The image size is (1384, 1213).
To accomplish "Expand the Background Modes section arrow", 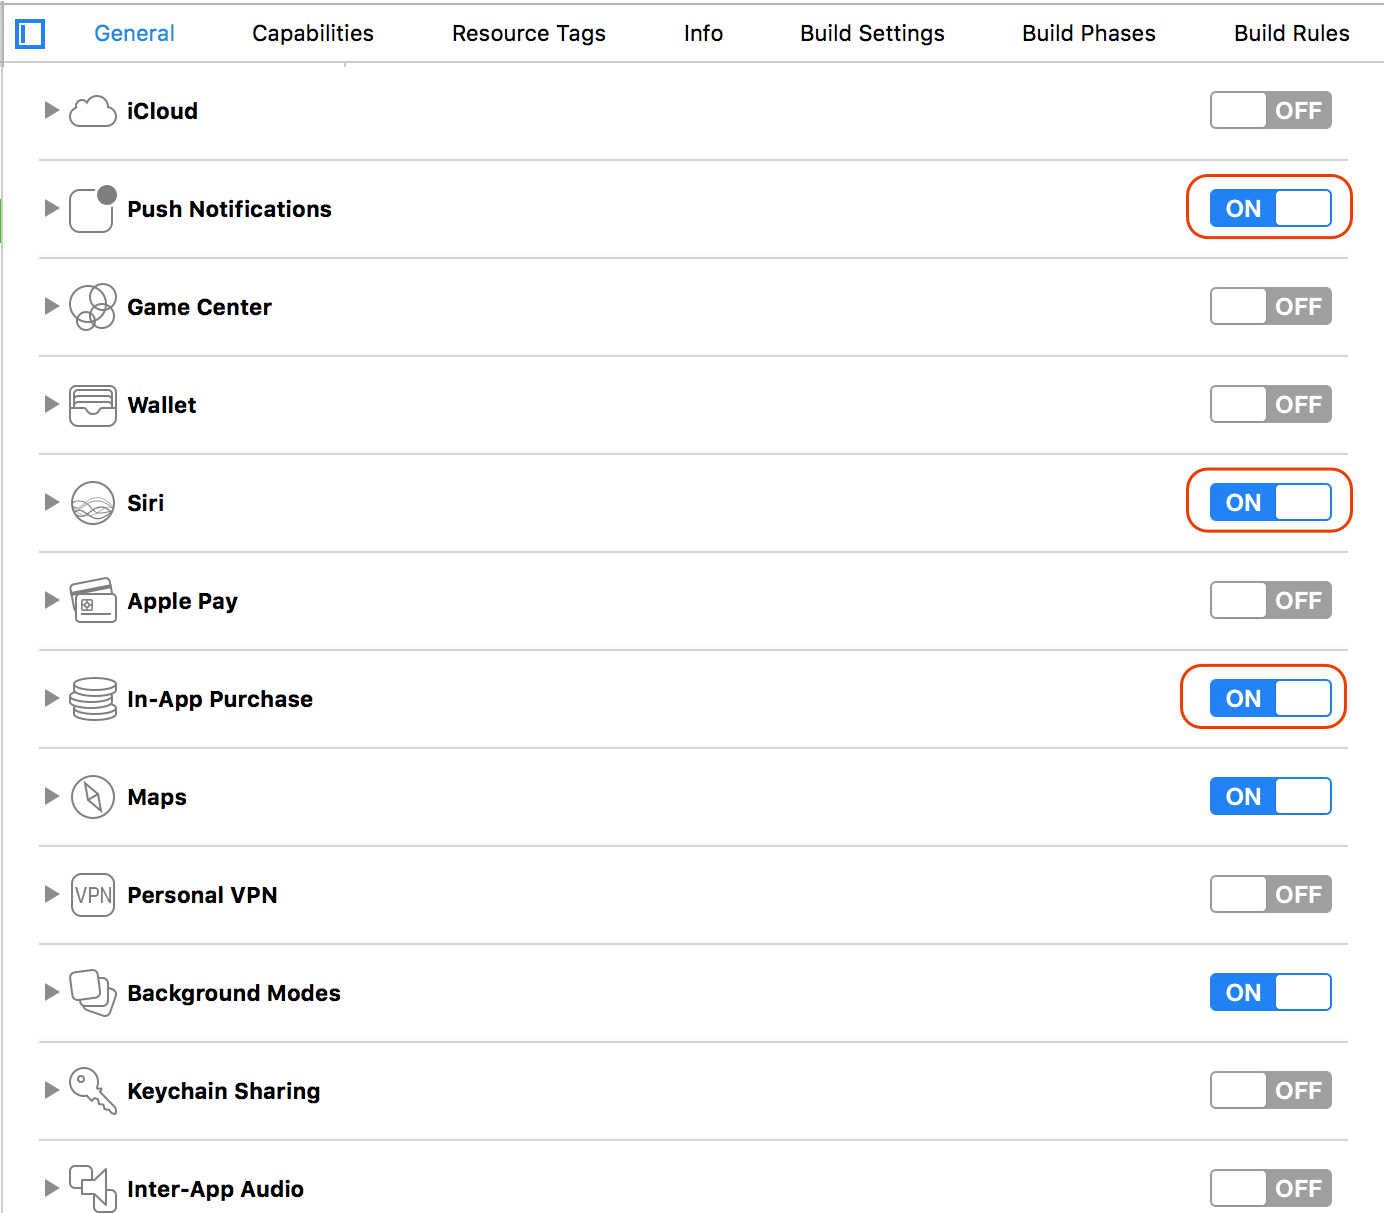I will 52,992.
